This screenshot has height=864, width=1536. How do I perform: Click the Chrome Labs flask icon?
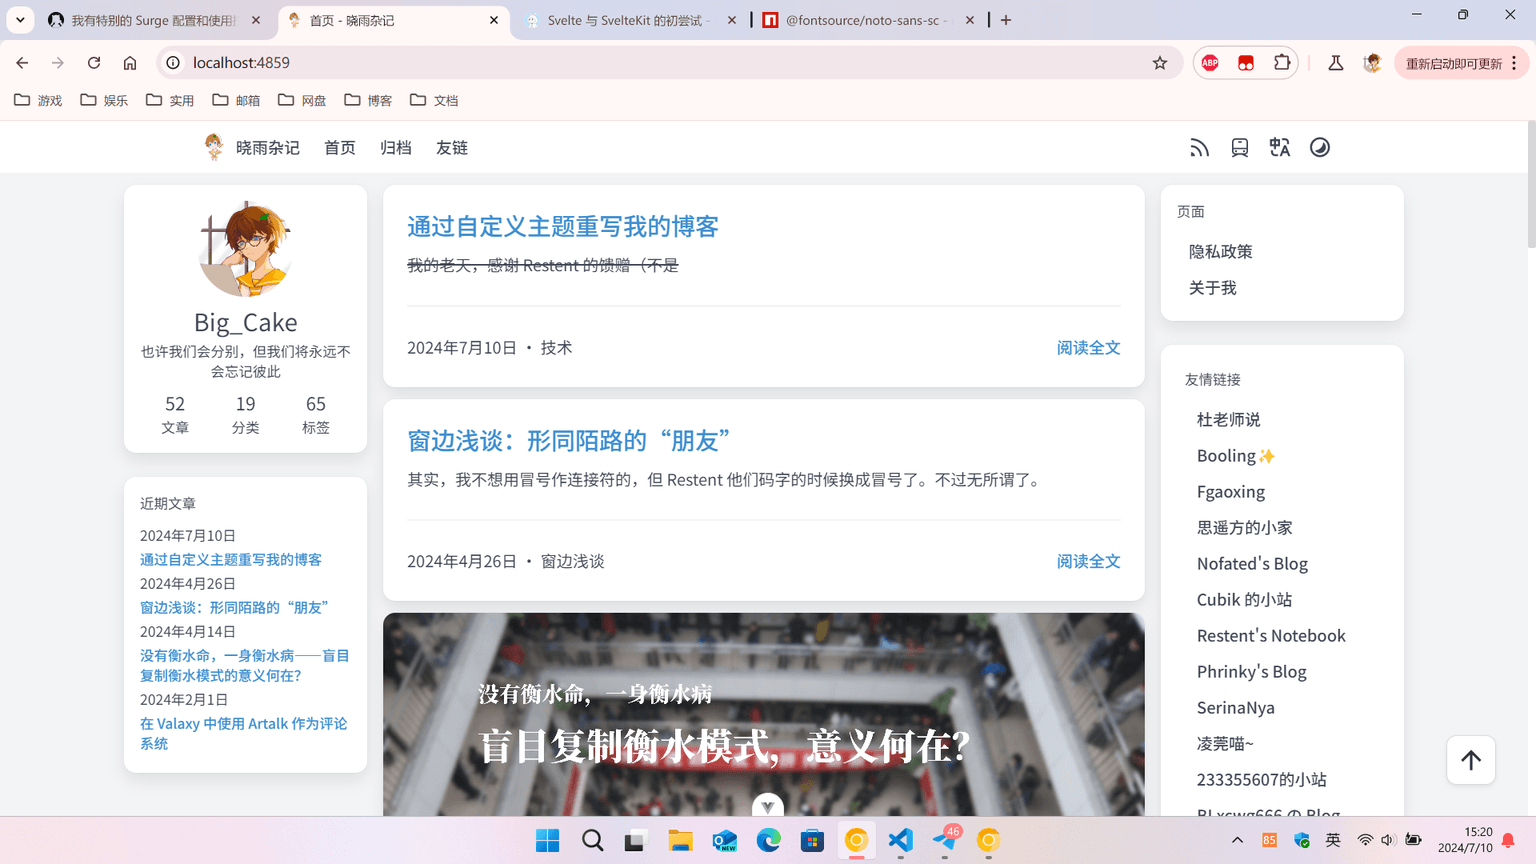pyautogui.click(x=1335, y=62)
